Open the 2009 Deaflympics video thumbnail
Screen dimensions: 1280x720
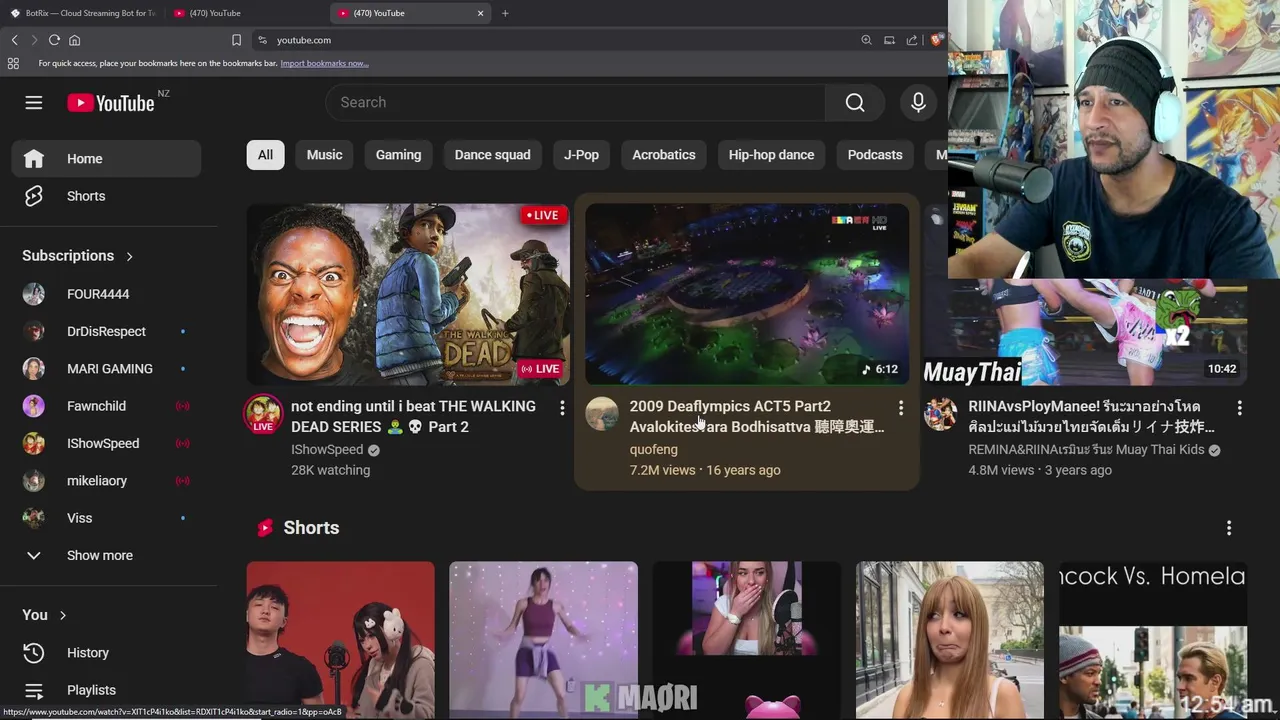click(747, 294)
